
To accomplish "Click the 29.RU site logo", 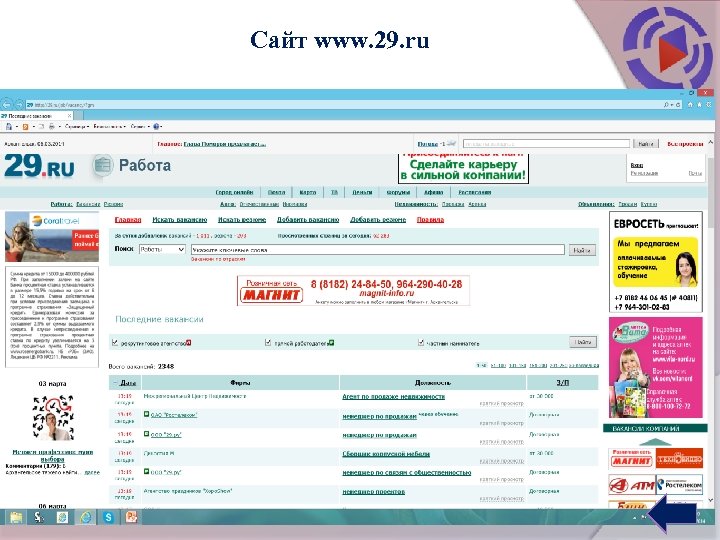I will pos(39,166).
